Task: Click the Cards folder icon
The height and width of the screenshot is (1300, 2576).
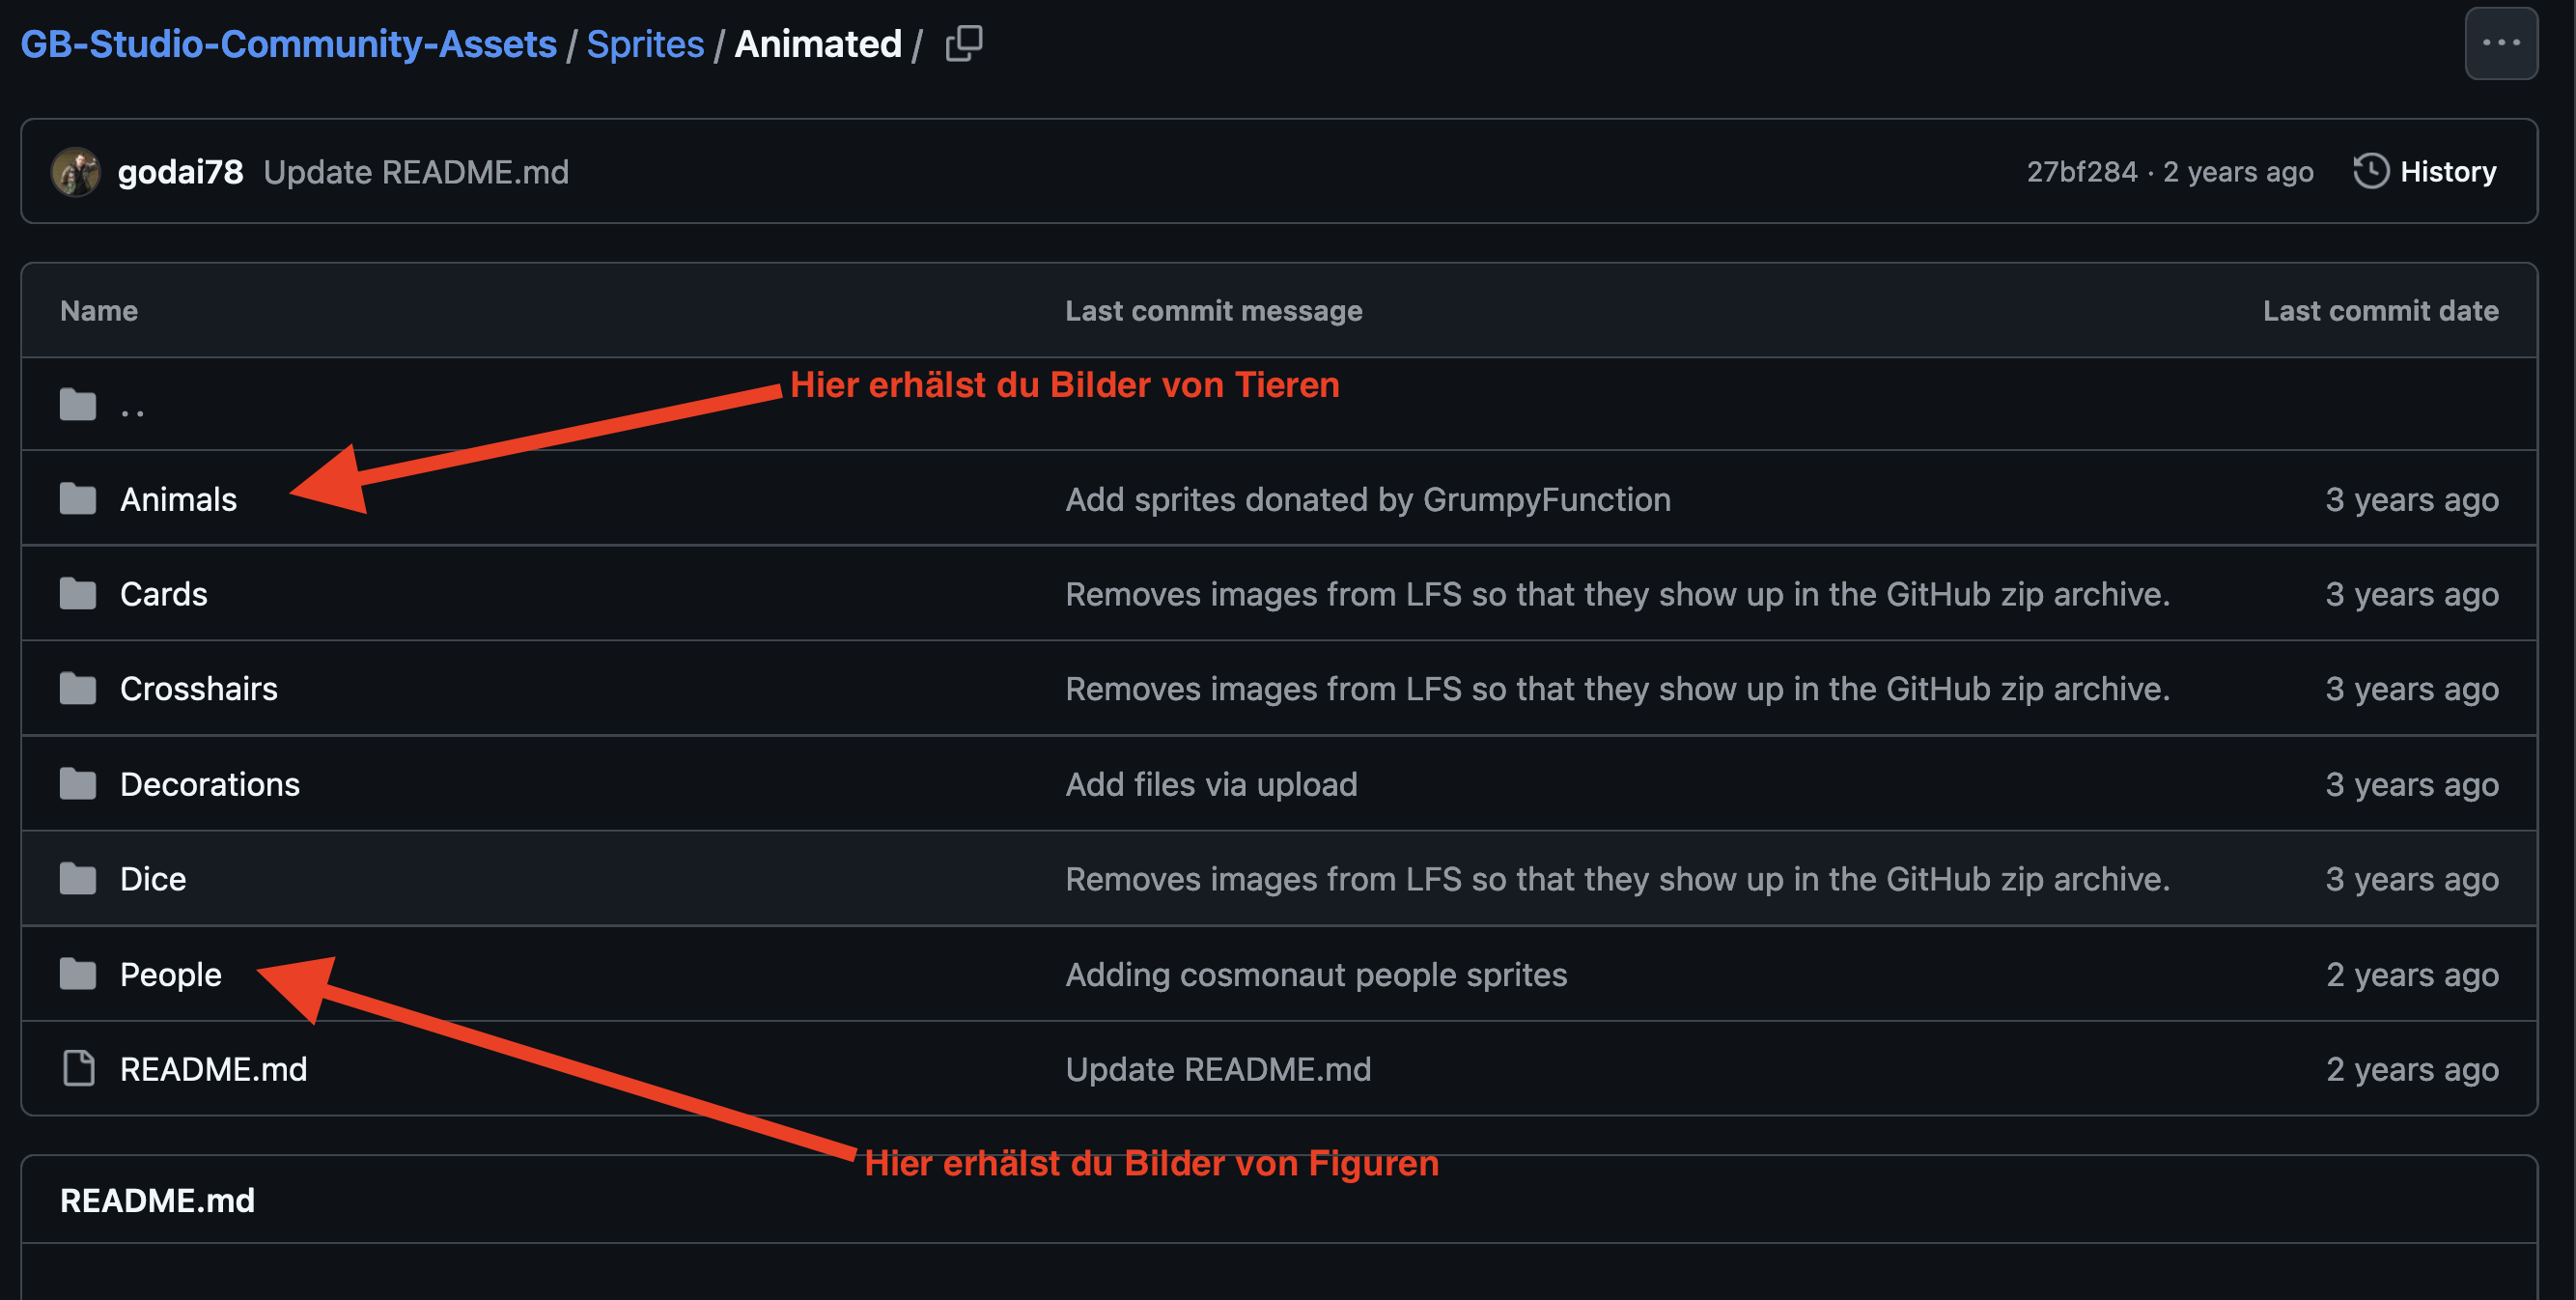Action: (x=78, y=594)
